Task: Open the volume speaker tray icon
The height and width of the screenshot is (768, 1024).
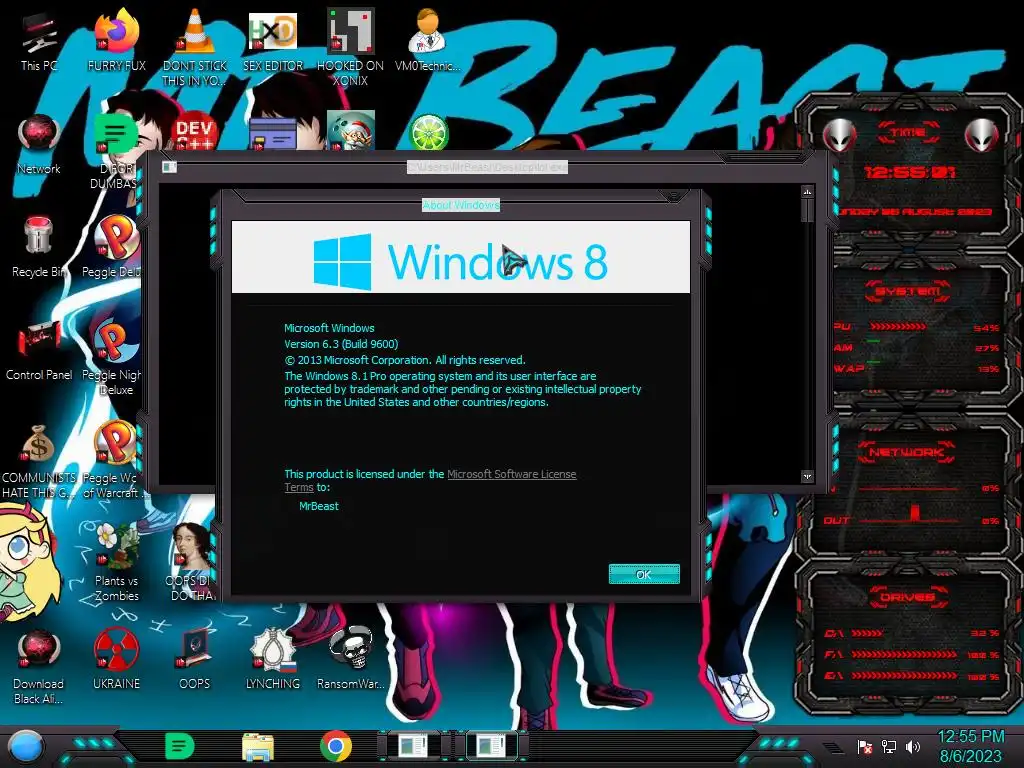Action: point(913,746)
